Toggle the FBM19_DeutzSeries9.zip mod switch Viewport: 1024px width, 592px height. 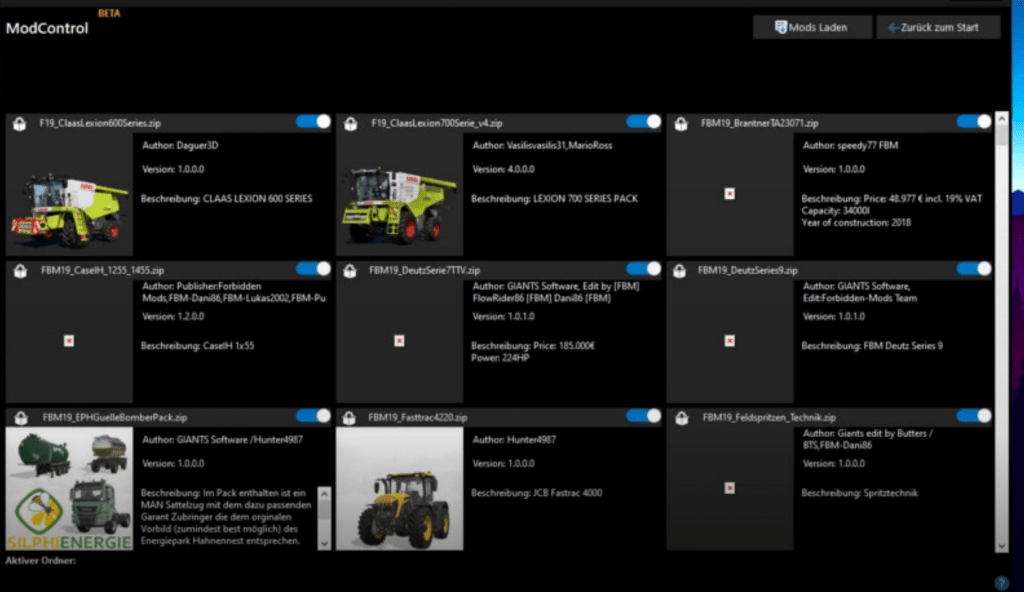(975, 268)
